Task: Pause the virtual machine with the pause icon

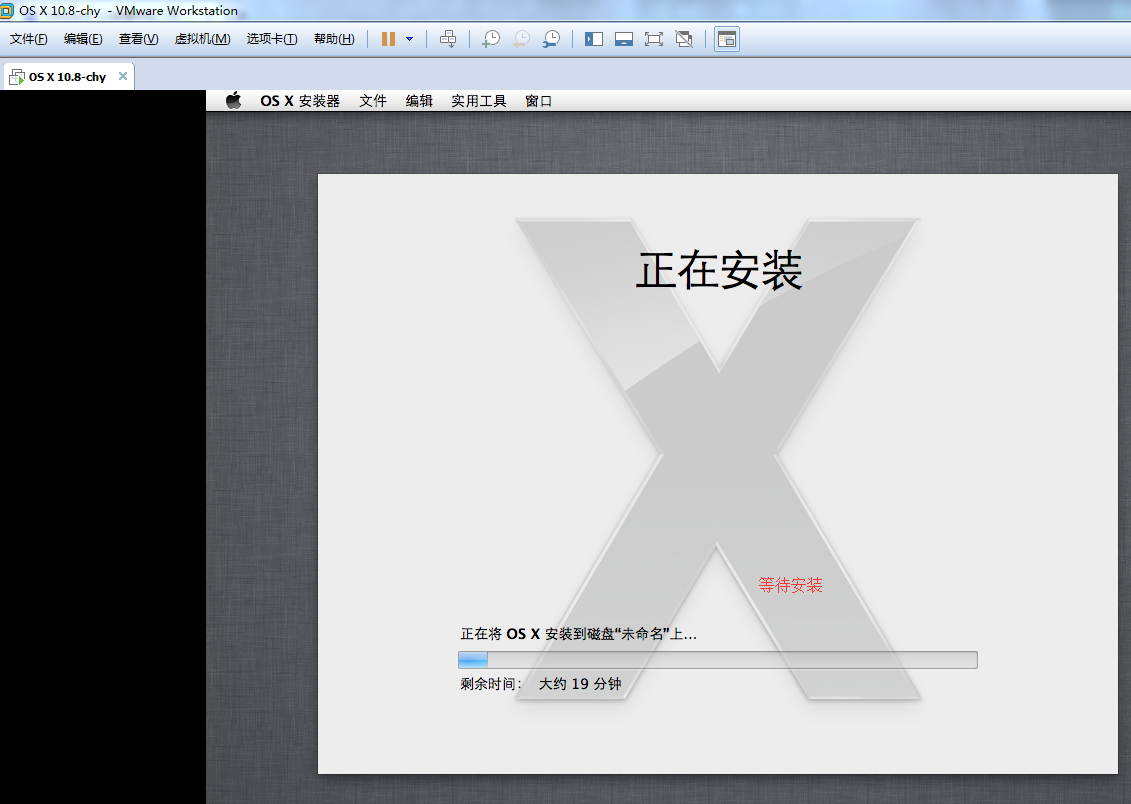Action: point(388,39)
